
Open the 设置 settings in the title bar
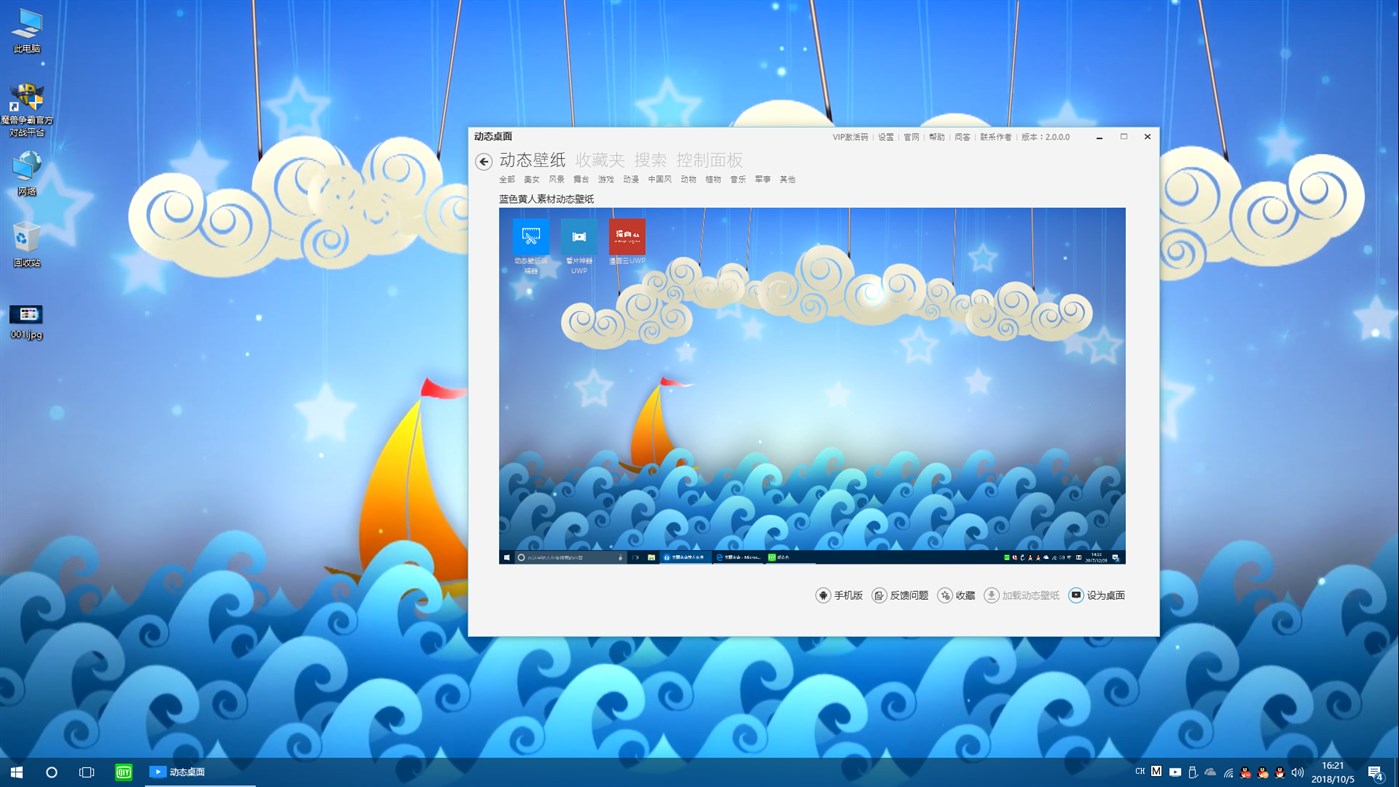click(x=886, y=136)
